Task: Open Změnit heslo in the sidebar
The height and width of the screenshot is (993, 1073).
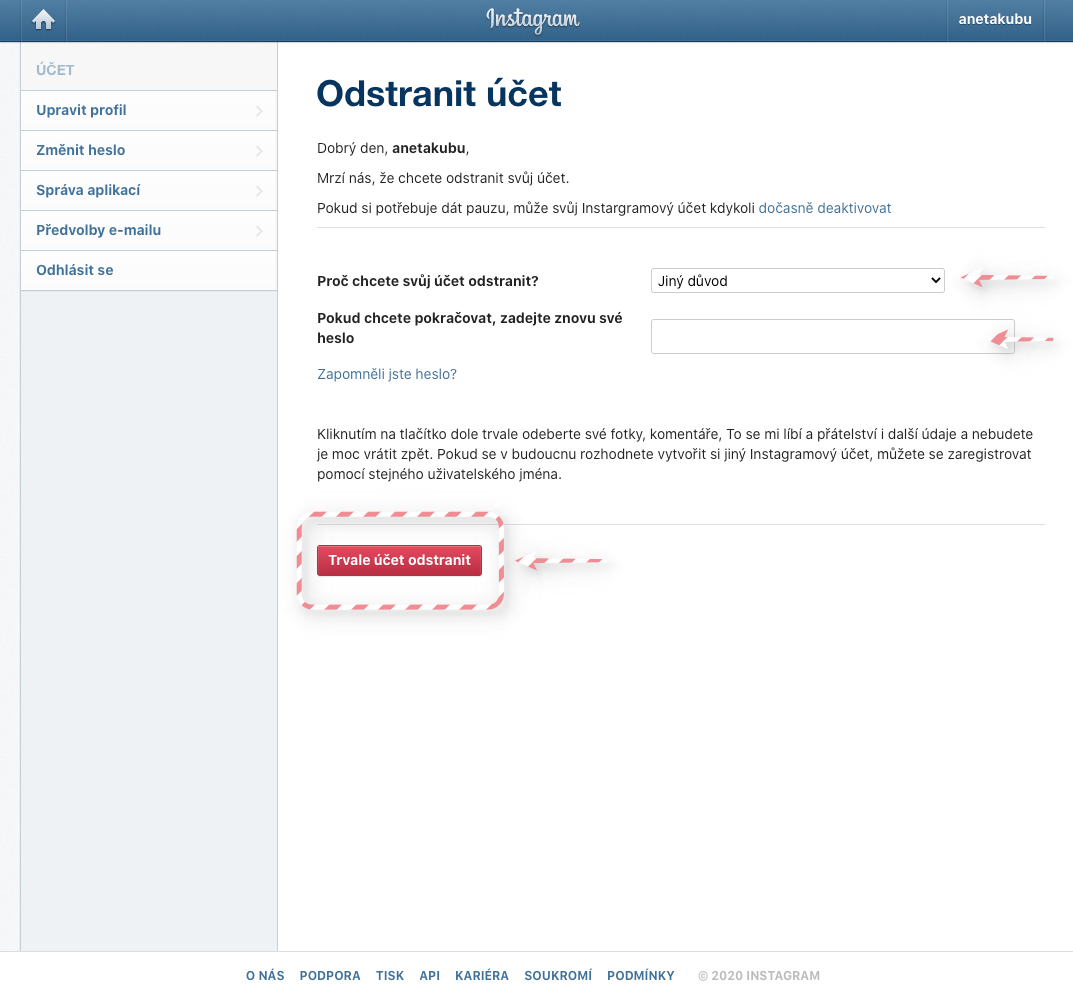Action: [148, 151]
